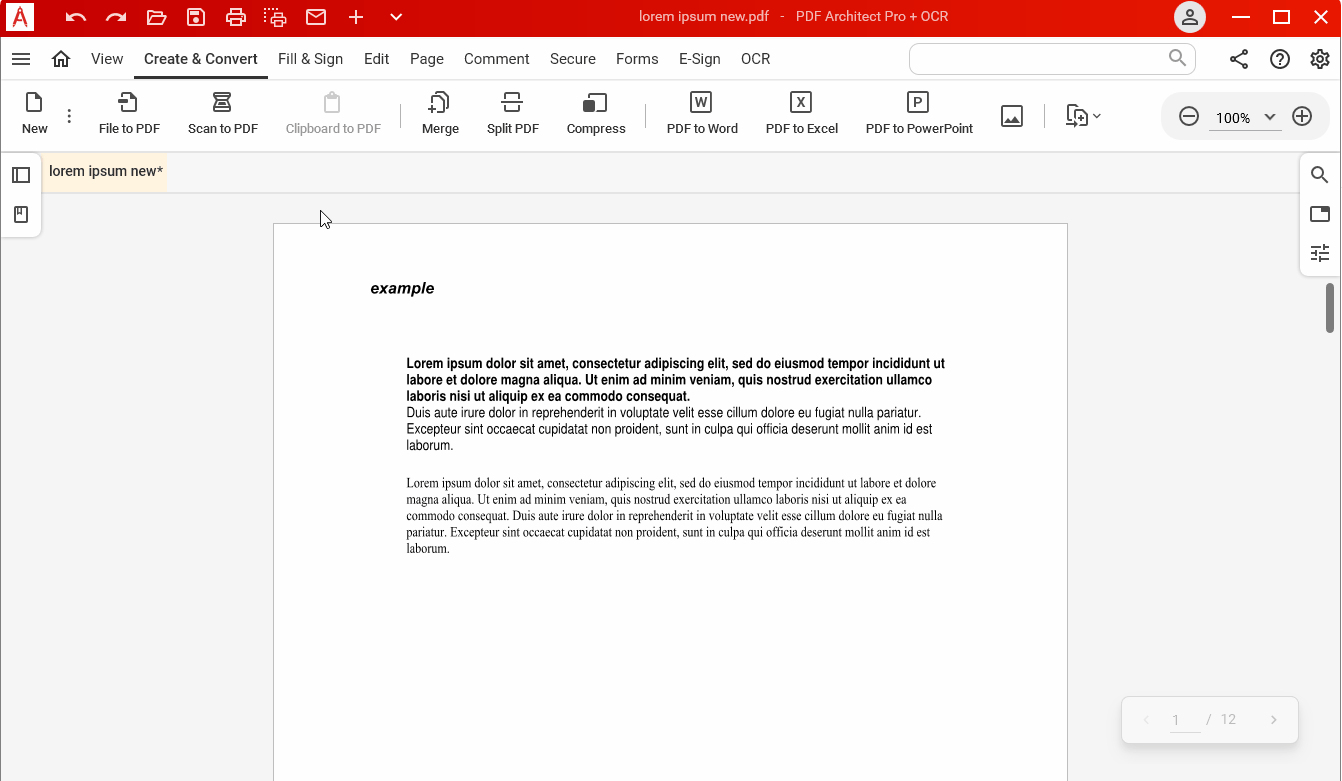Create a New PDF document
The image size is (1342, 781).
35,114
